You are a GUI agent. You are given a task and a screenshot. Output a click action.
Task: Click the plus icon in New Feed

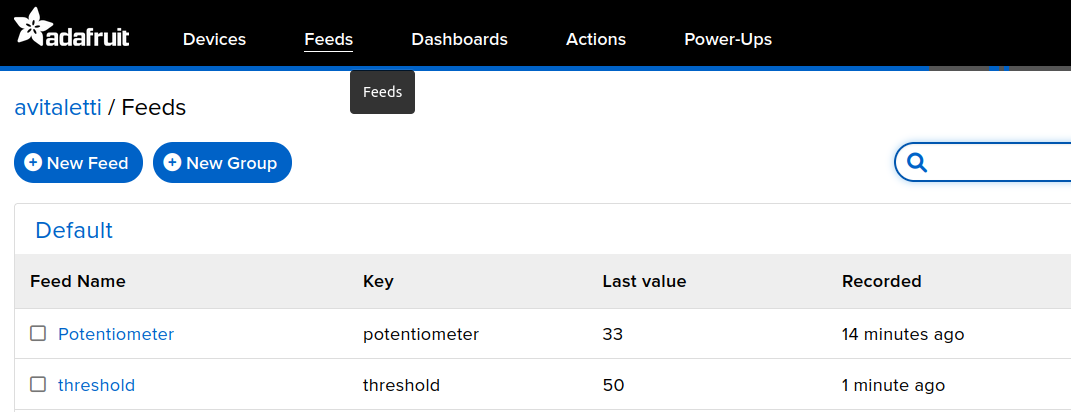click(x=33, y=162)
